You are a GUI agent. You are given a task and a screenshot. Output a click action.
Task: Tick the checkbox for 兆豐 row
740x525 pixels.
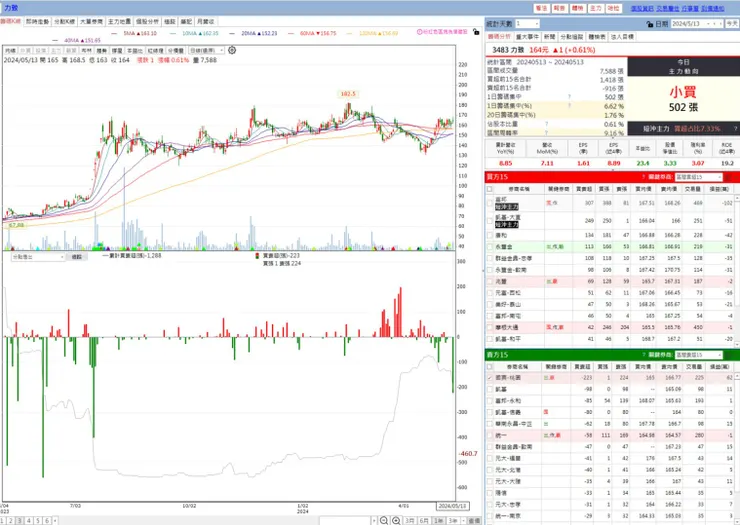tap(489, 281)
